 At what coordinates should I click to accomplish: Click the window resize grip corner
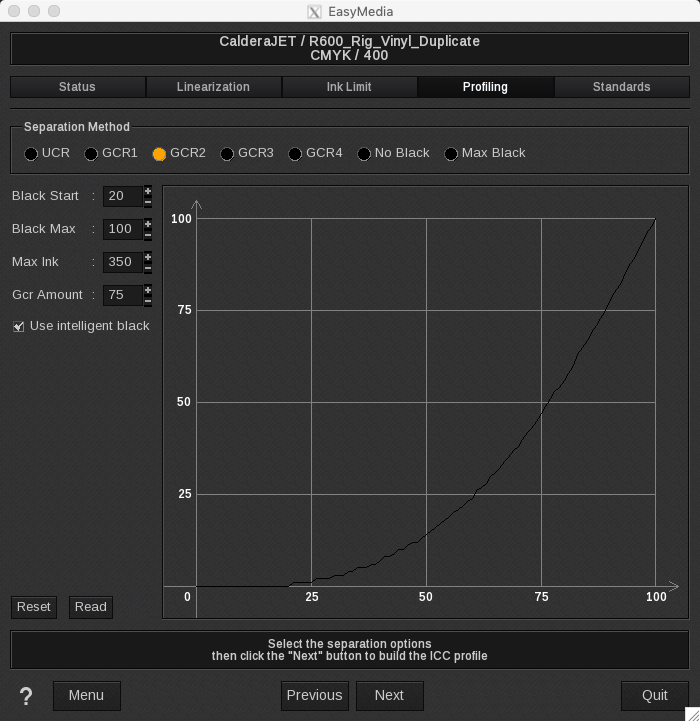(x=693, y=714)
